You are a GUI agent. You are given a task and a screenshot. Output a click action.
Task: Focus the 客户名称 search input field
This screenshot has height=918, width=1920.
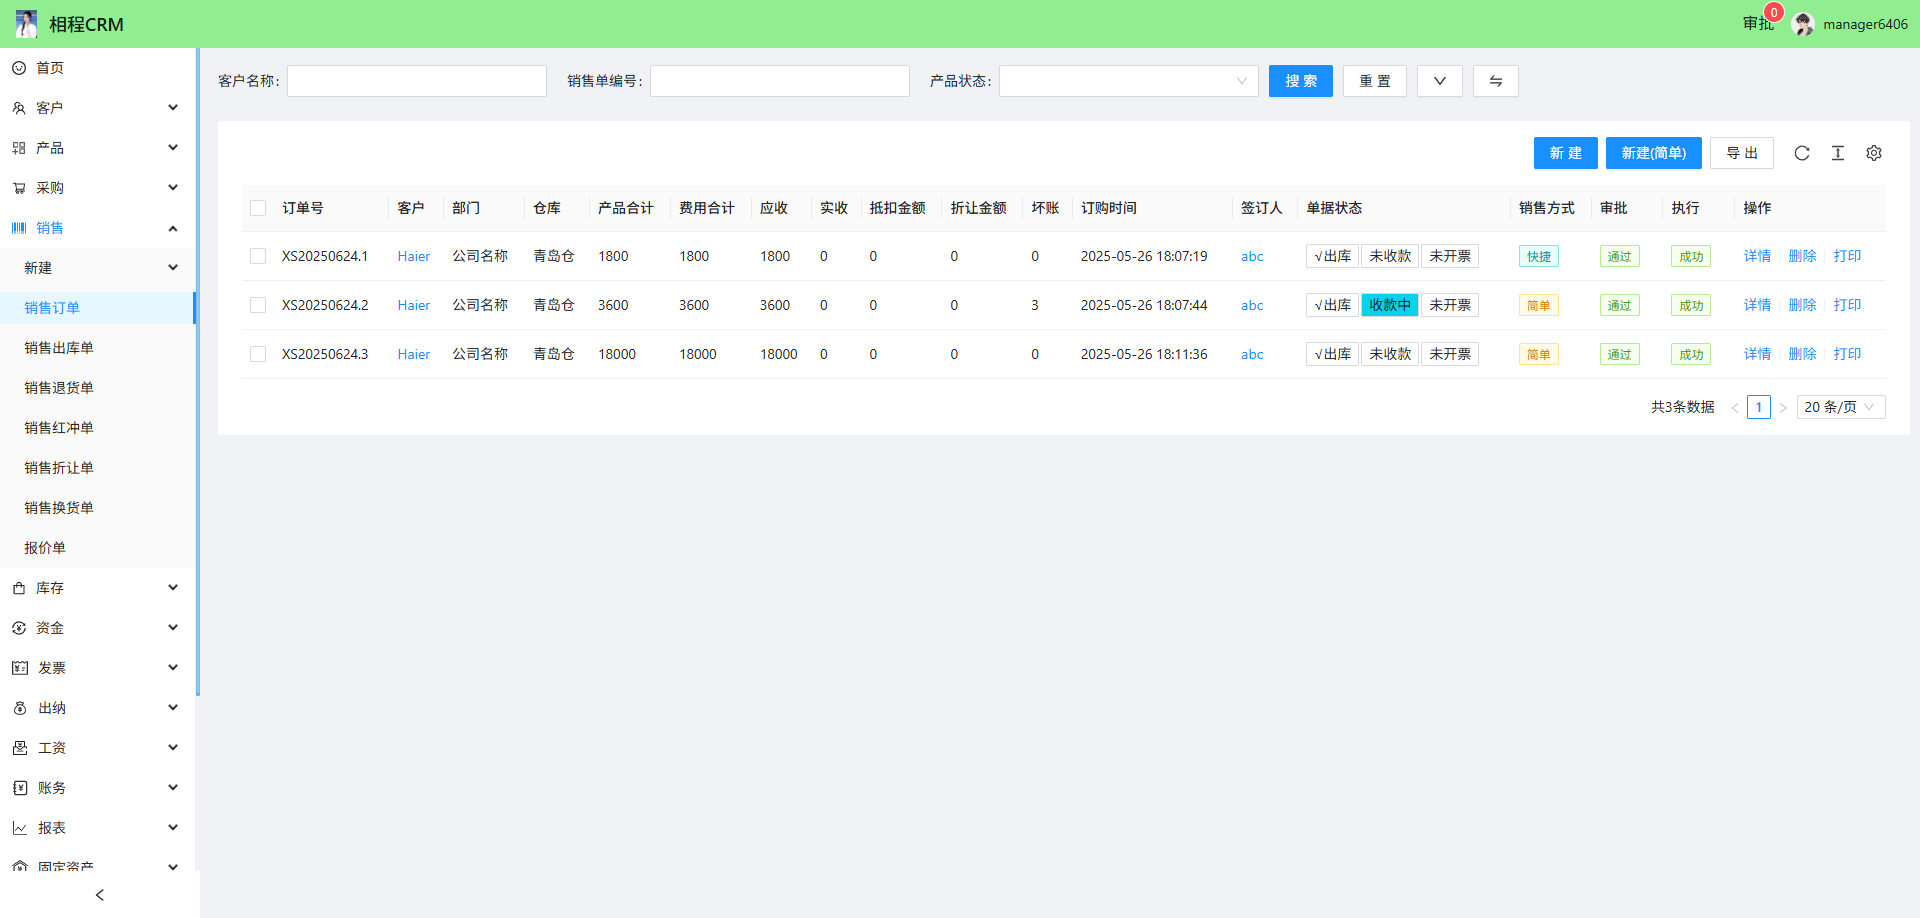click(417, 81)
